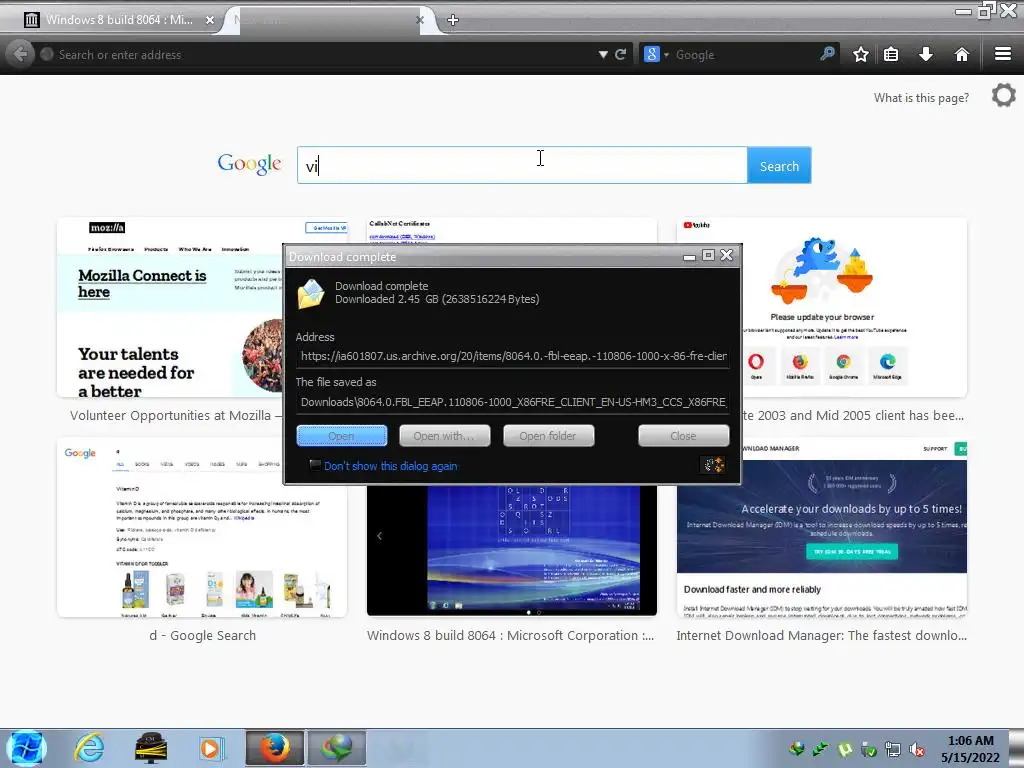Image resolution: width=1024 pixels, height=768 pixels.
Task: Click the small icon at dialog bottom-right
Action: coord(712,464)
